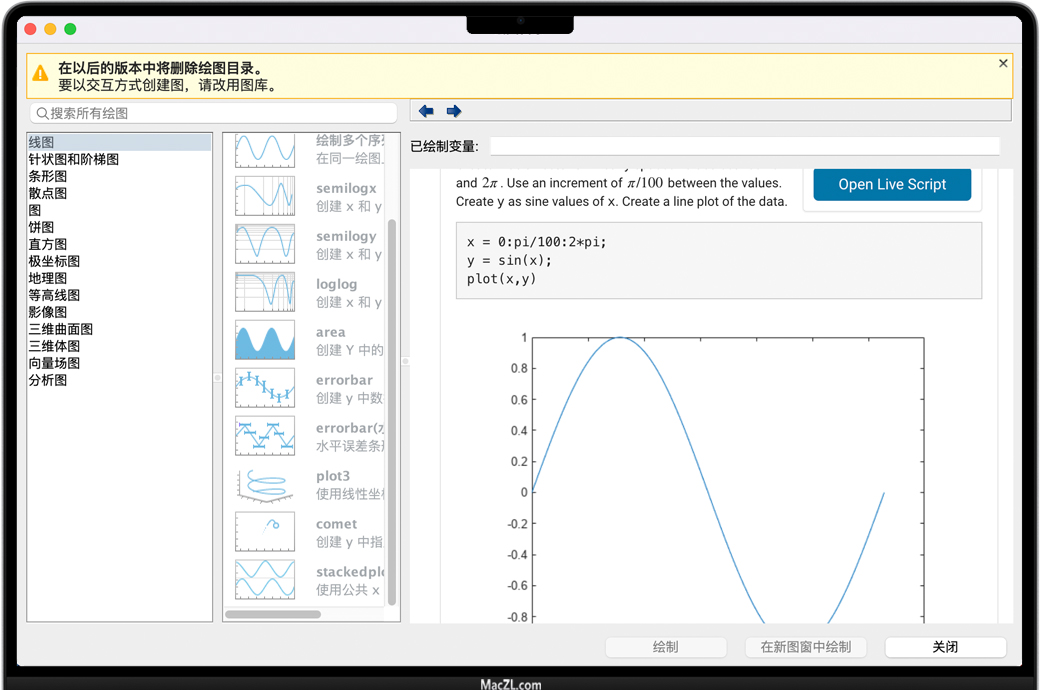Viewport: 1040px width, 690px height.
Task: Click the area plot thumbnail
Action: [265, 340]
